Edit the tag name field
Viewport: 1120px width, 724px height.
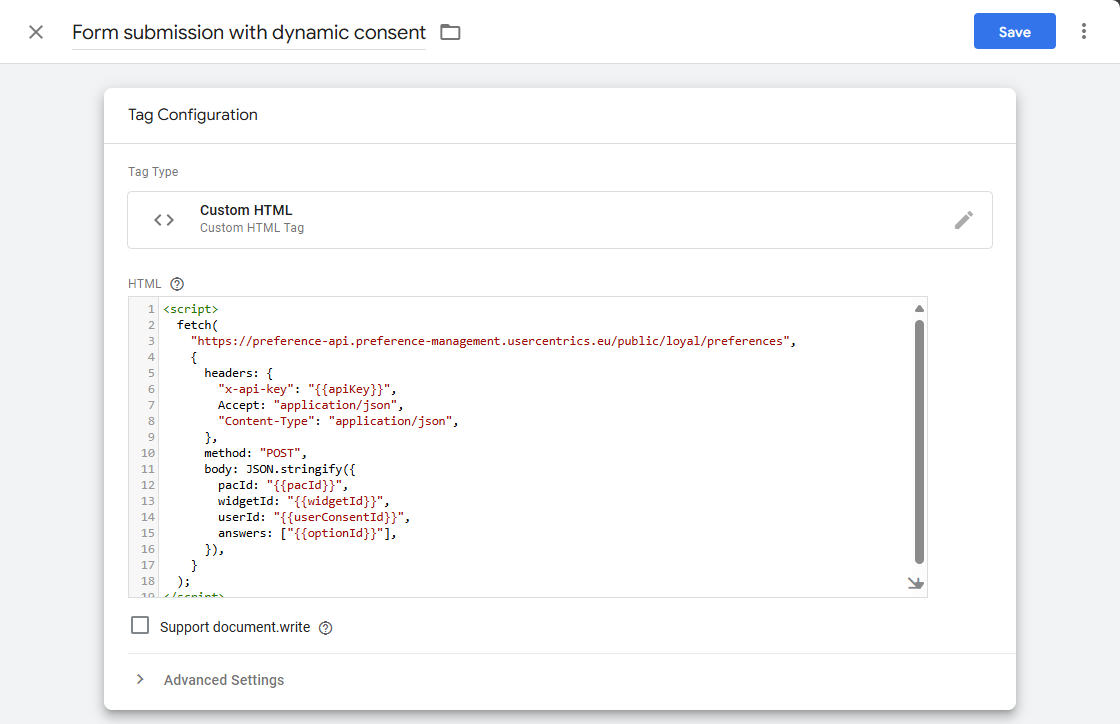(249, 33)
